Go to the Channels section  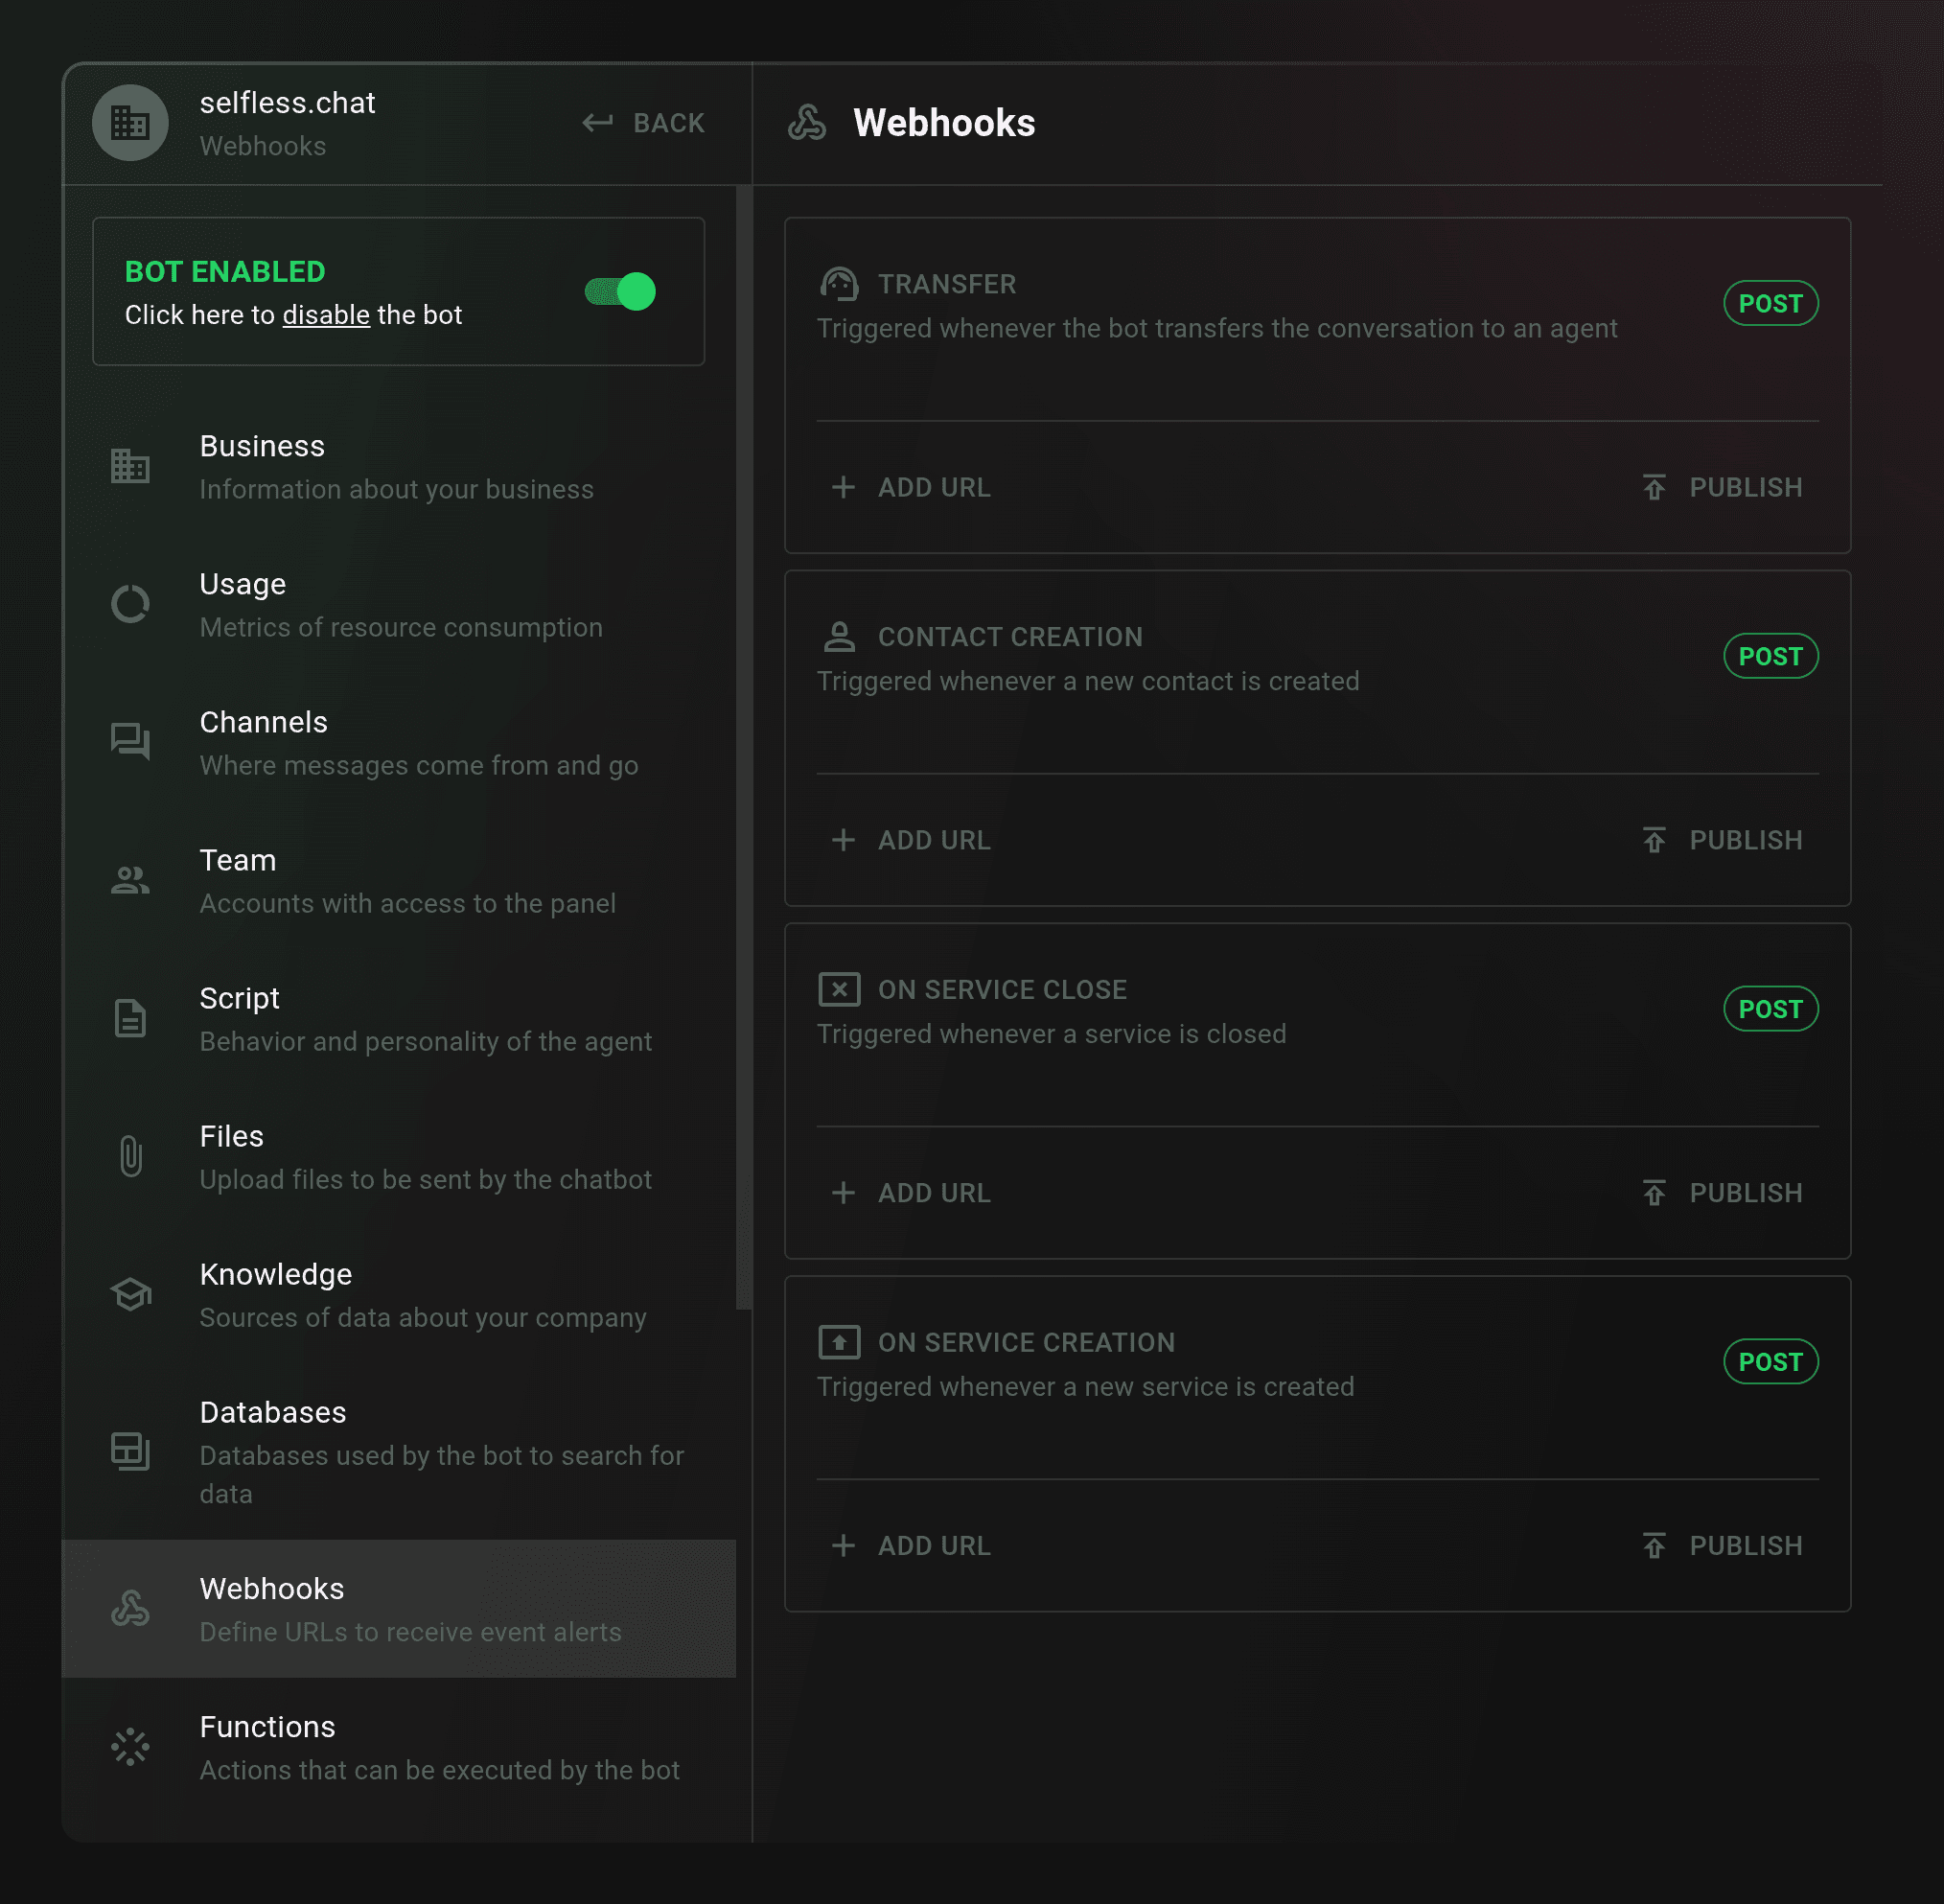pyautogui.click(x=399, y=742)
